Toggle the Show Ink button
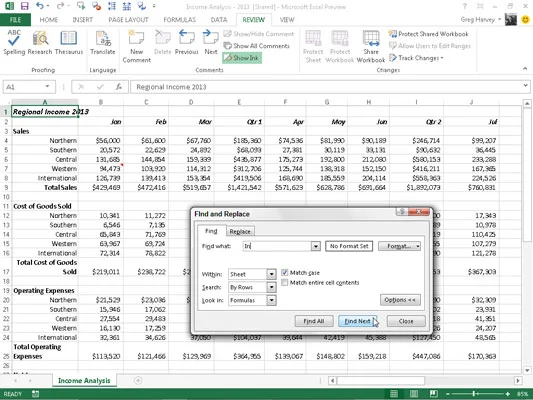 click(x=242, y=58)
